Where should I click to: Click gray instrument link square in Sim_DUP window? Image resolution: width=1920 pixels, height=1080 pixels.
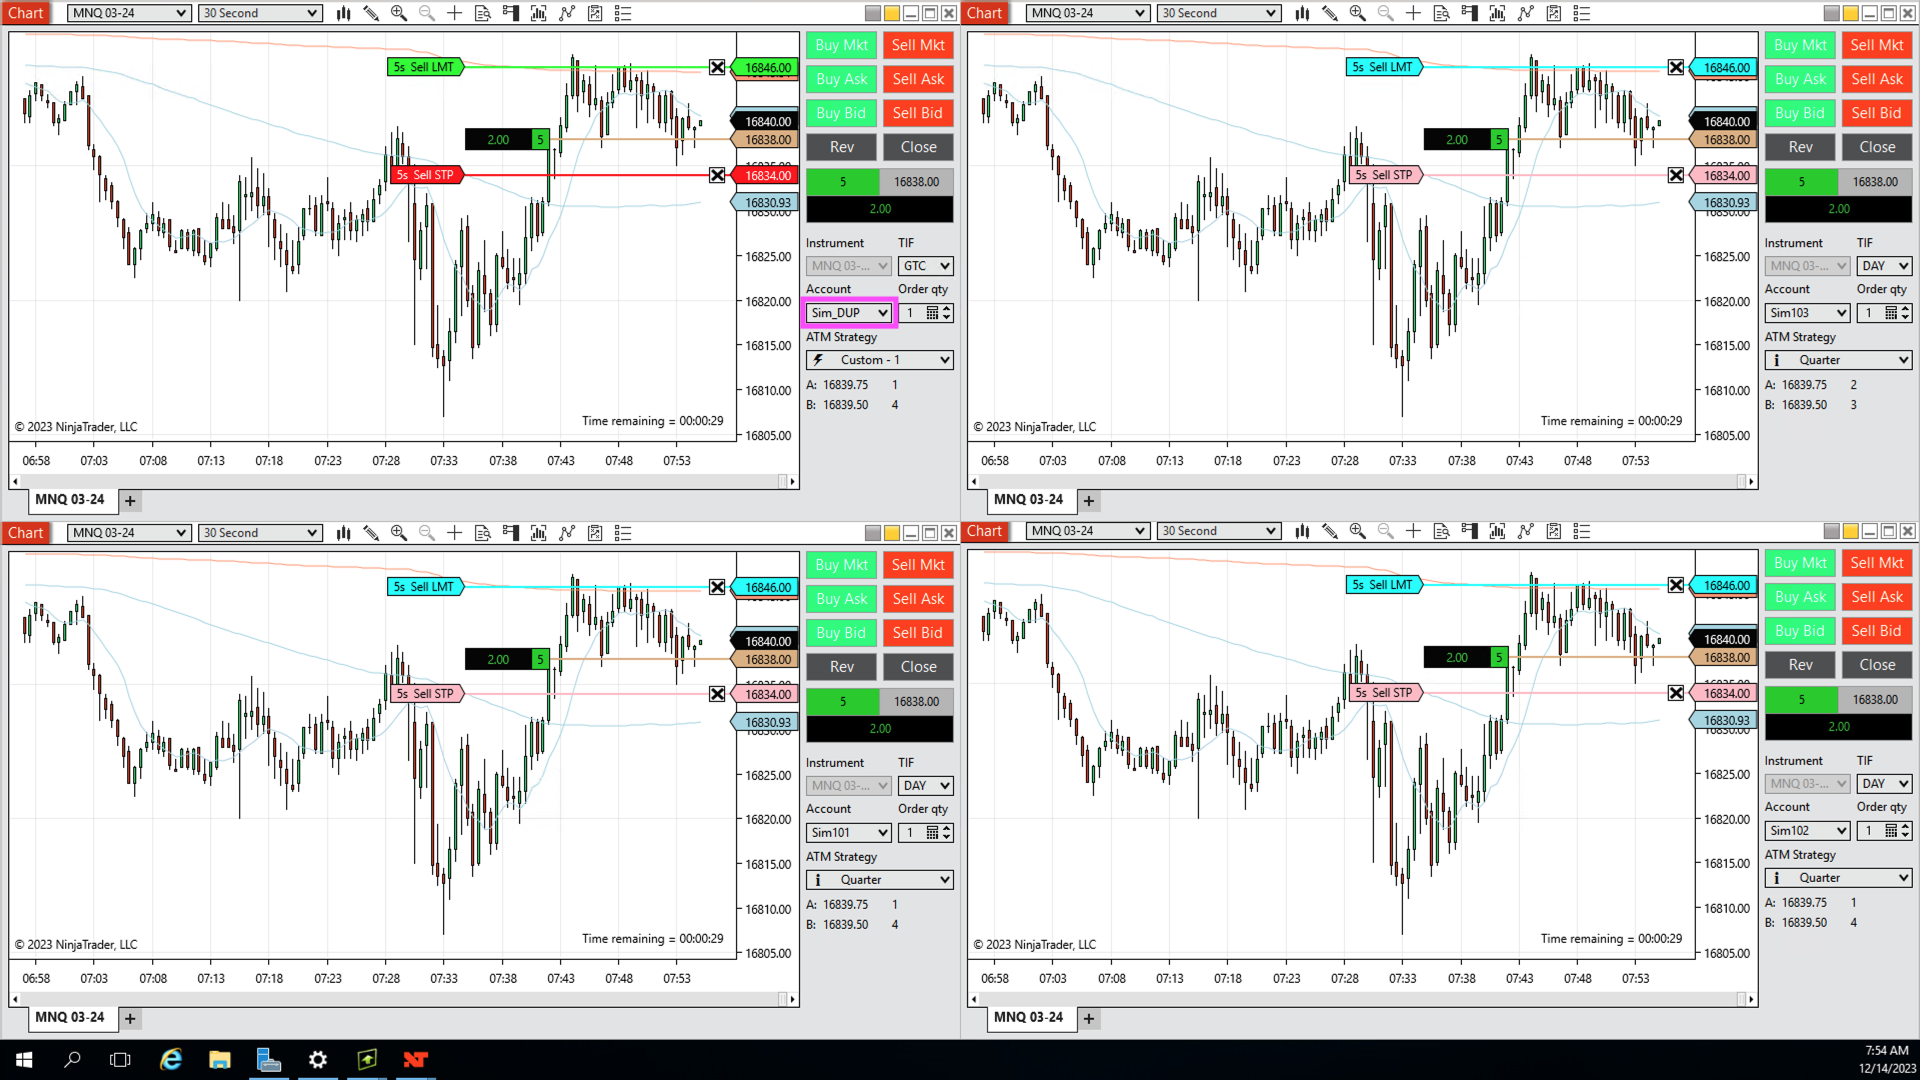coord(873,13)
